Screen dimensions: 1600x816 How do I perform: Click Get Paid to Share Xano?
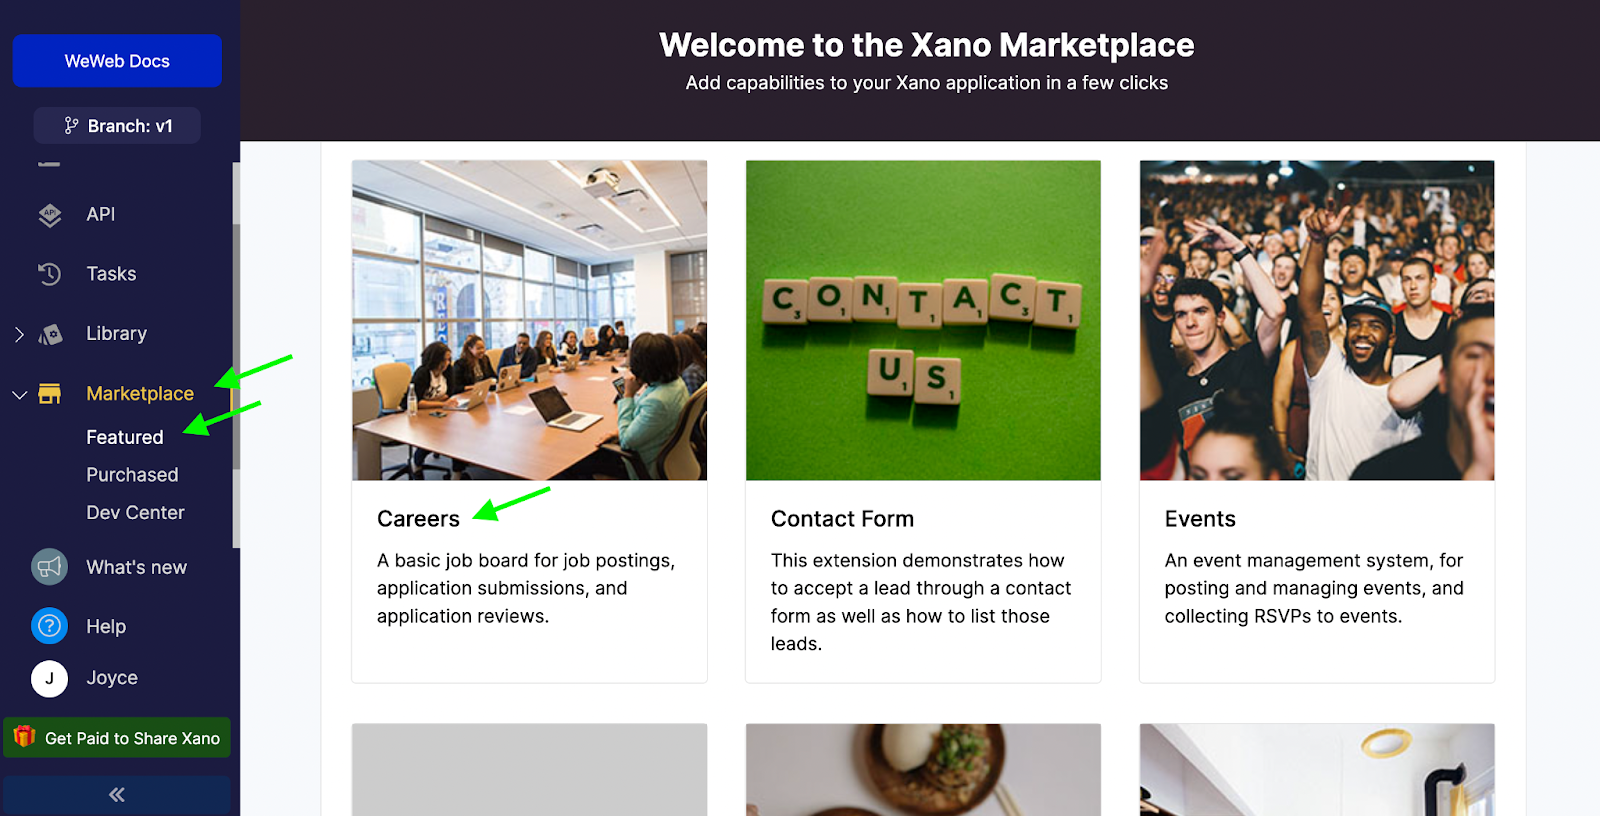point(132,738)
